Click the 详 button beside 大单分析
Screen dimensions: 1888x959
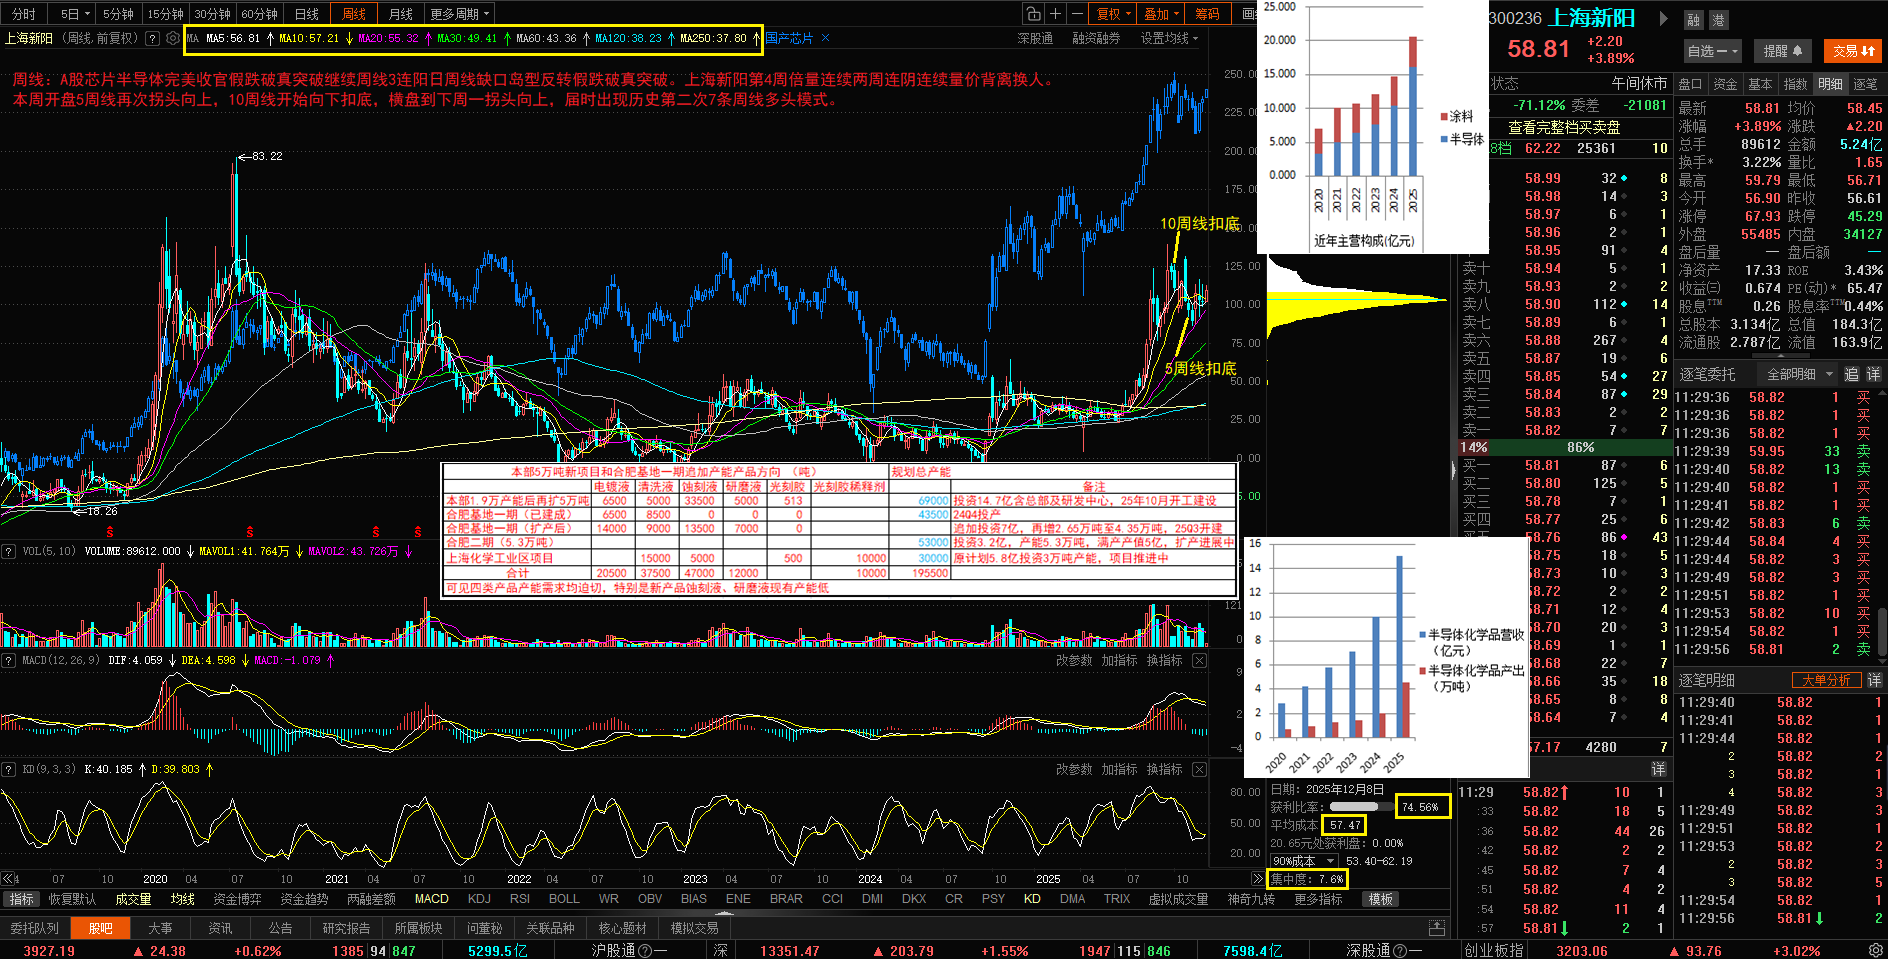(x=1874, y=680)
